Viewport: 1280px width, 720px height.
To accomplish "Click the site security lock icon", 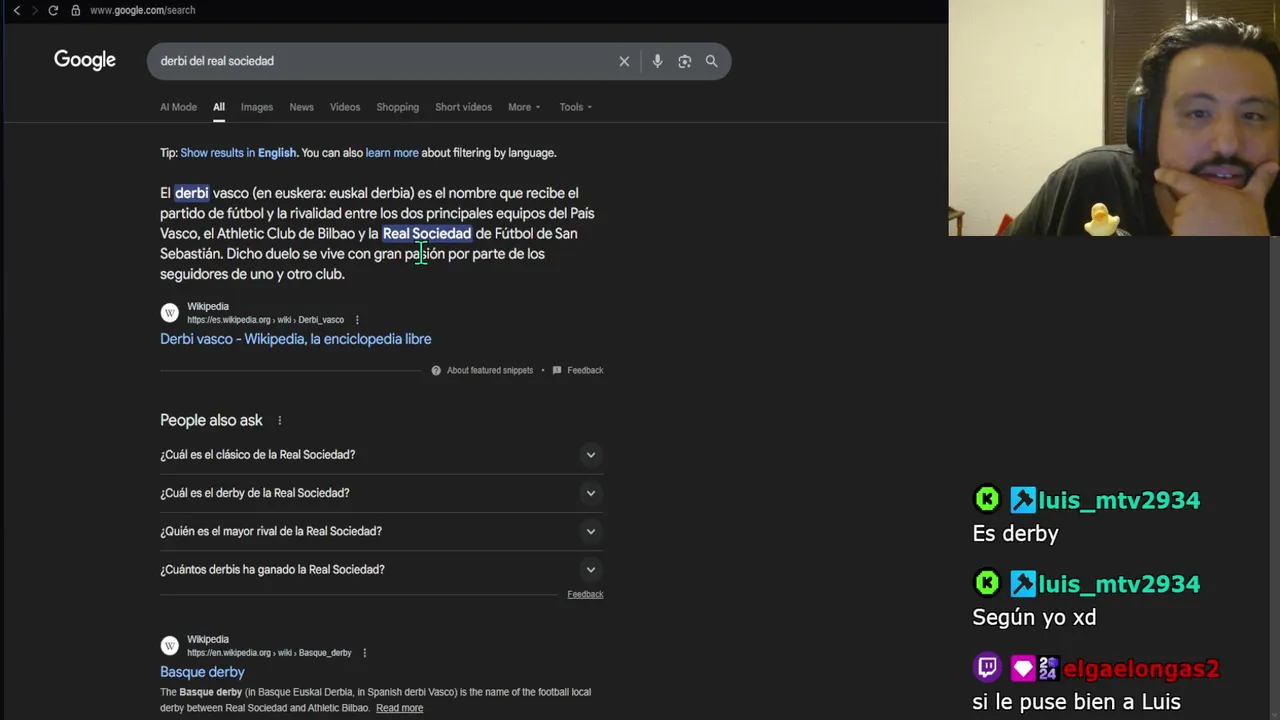I will 75,10.
